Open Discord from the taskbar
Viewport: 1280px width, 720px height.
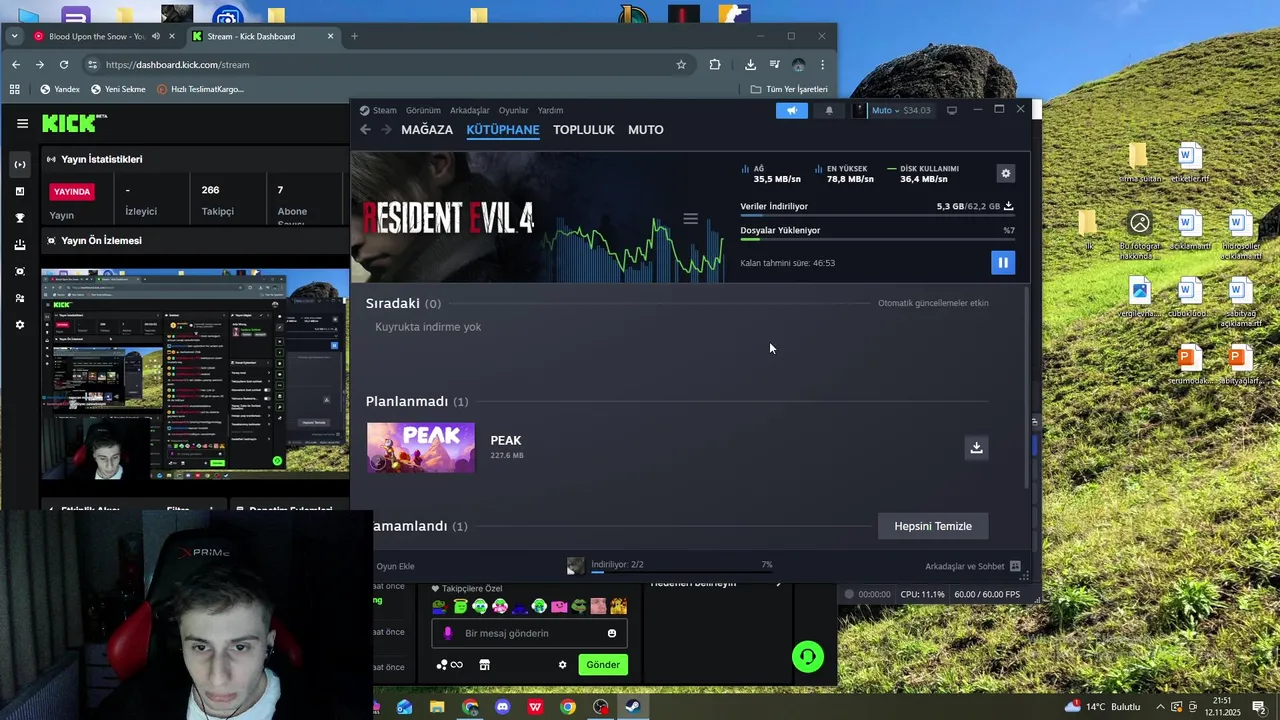[x=502, y=707]
